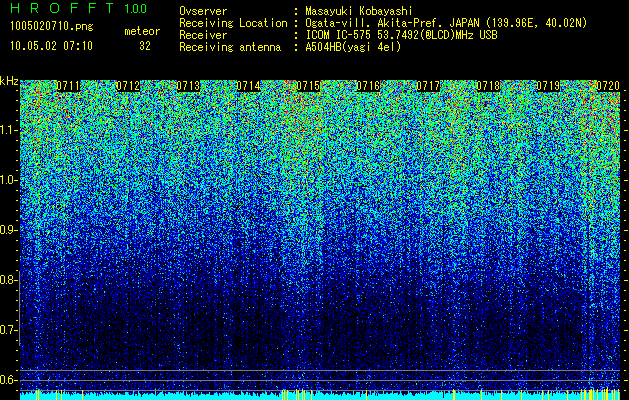Click the 0.6 frequency axis label
Screen dimensions: 629x400
(8, 380)
